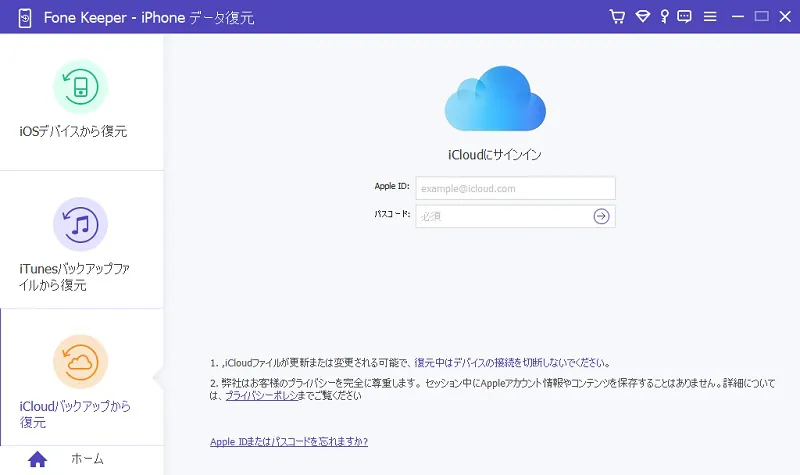Focus the Apple ID input field
Viewport: 800px width, 475px height.
[515, 188]
